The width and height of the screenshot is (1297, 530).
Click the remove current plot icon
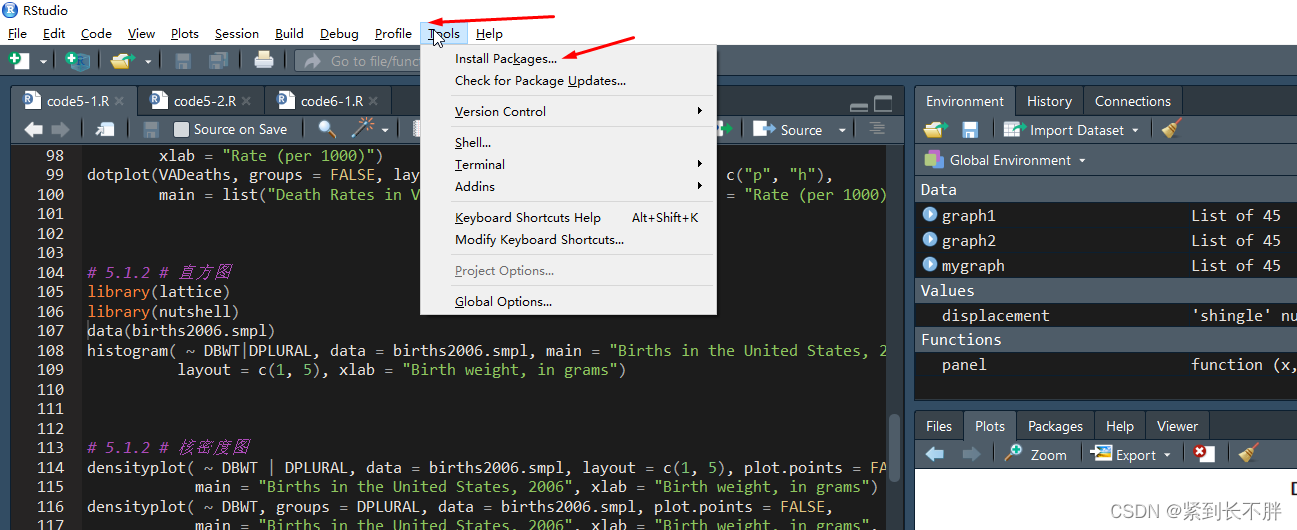[x=1203, y=454]
